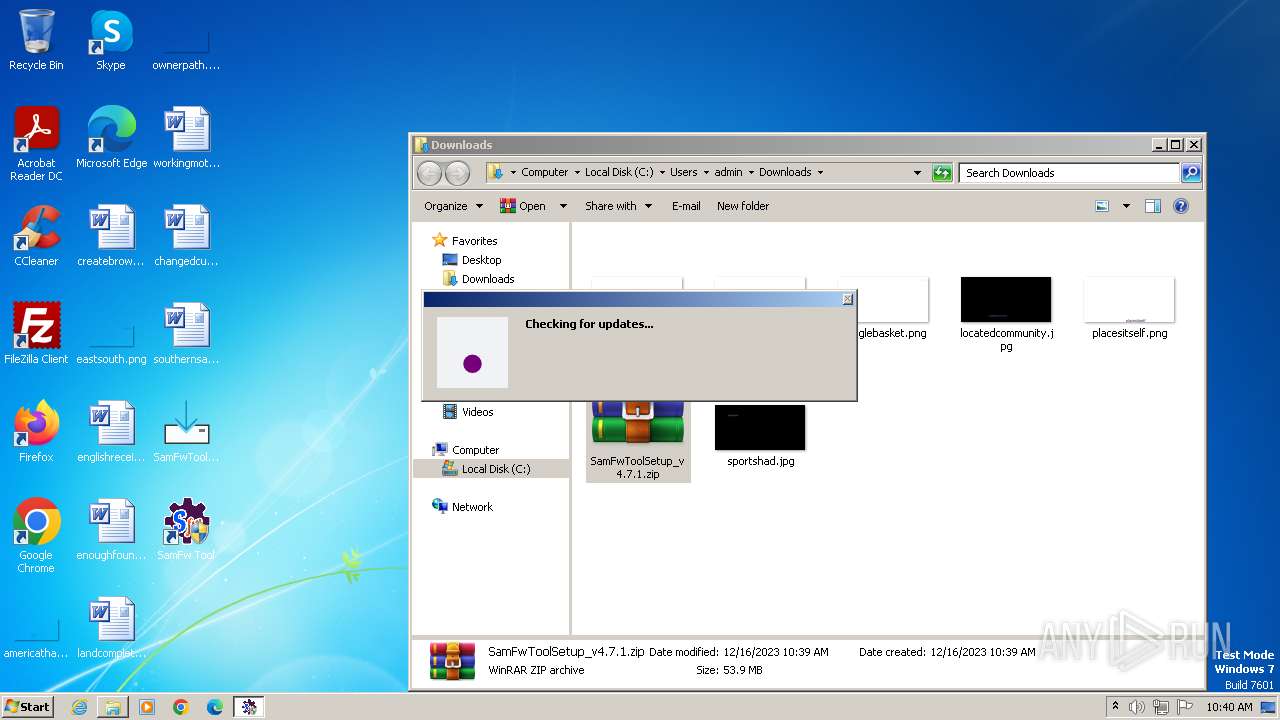Create a New folder
This screenshot has width=1280, height=720.
tap(743, 206)
